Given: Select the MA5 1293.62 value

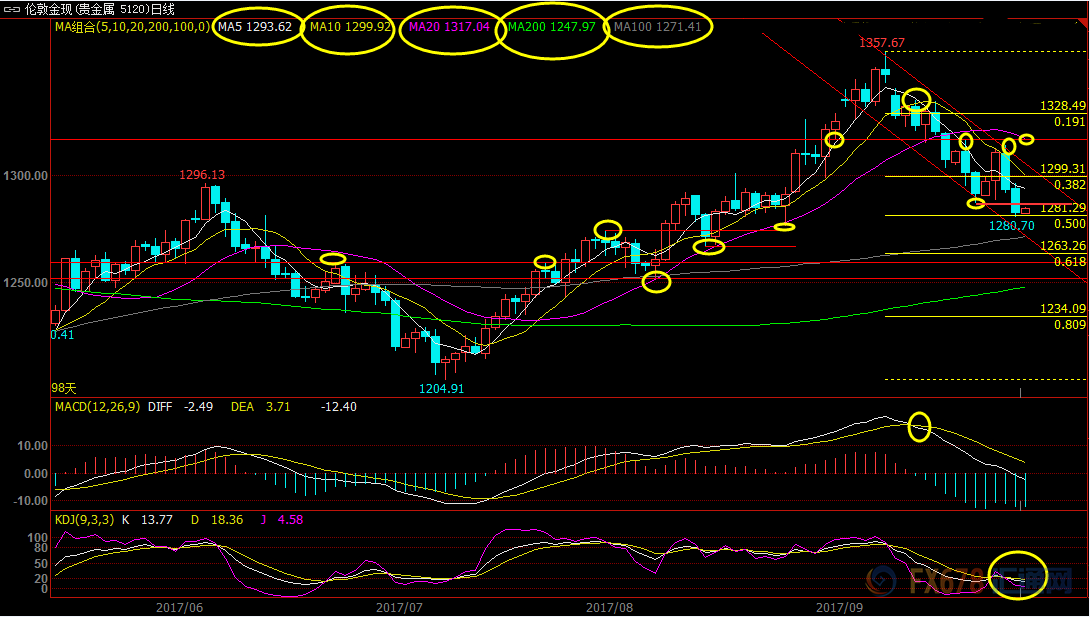Looking at the screenshot, I should pyautogui.click(x=255, y=27).
